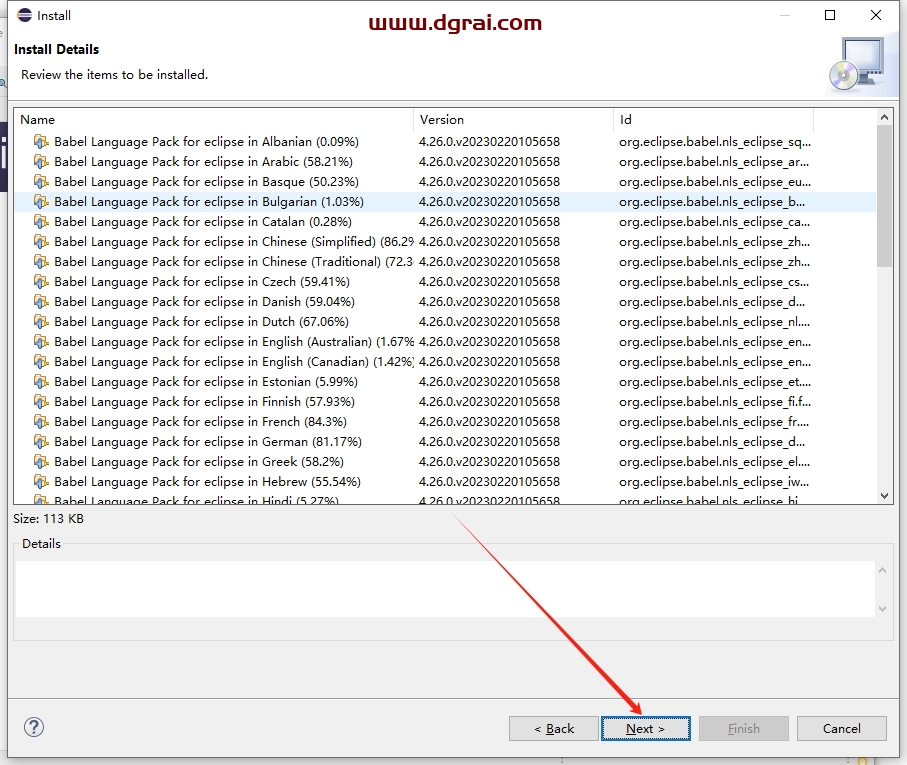
Task: Click the German language pack plugin icon
Action: tap(40, 441)
